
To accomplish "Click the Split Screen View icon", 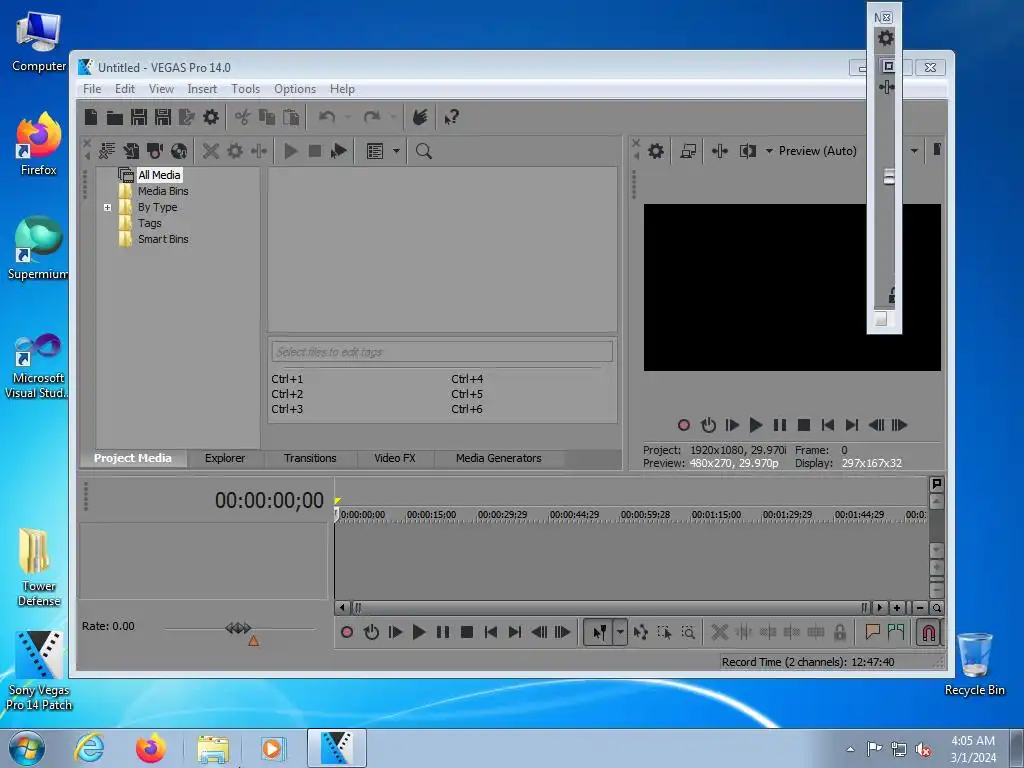I will [748, 152].
